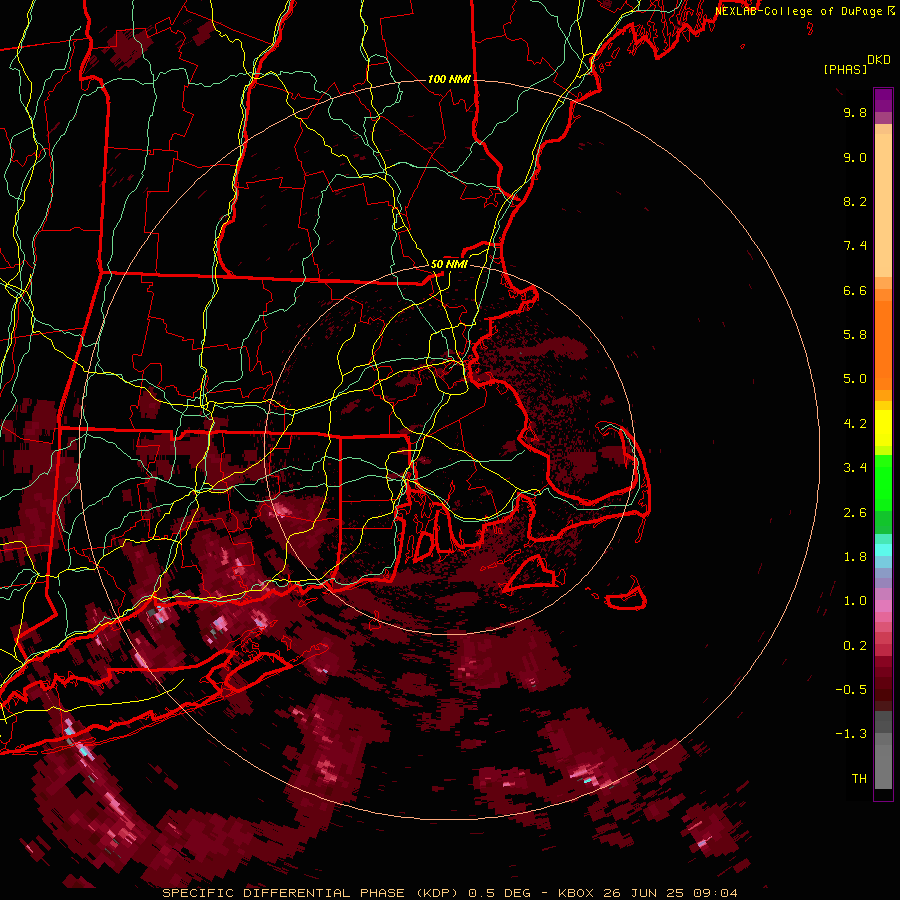Pick the purple top segment of color bar
900x900 pixels.
(883, 100)
